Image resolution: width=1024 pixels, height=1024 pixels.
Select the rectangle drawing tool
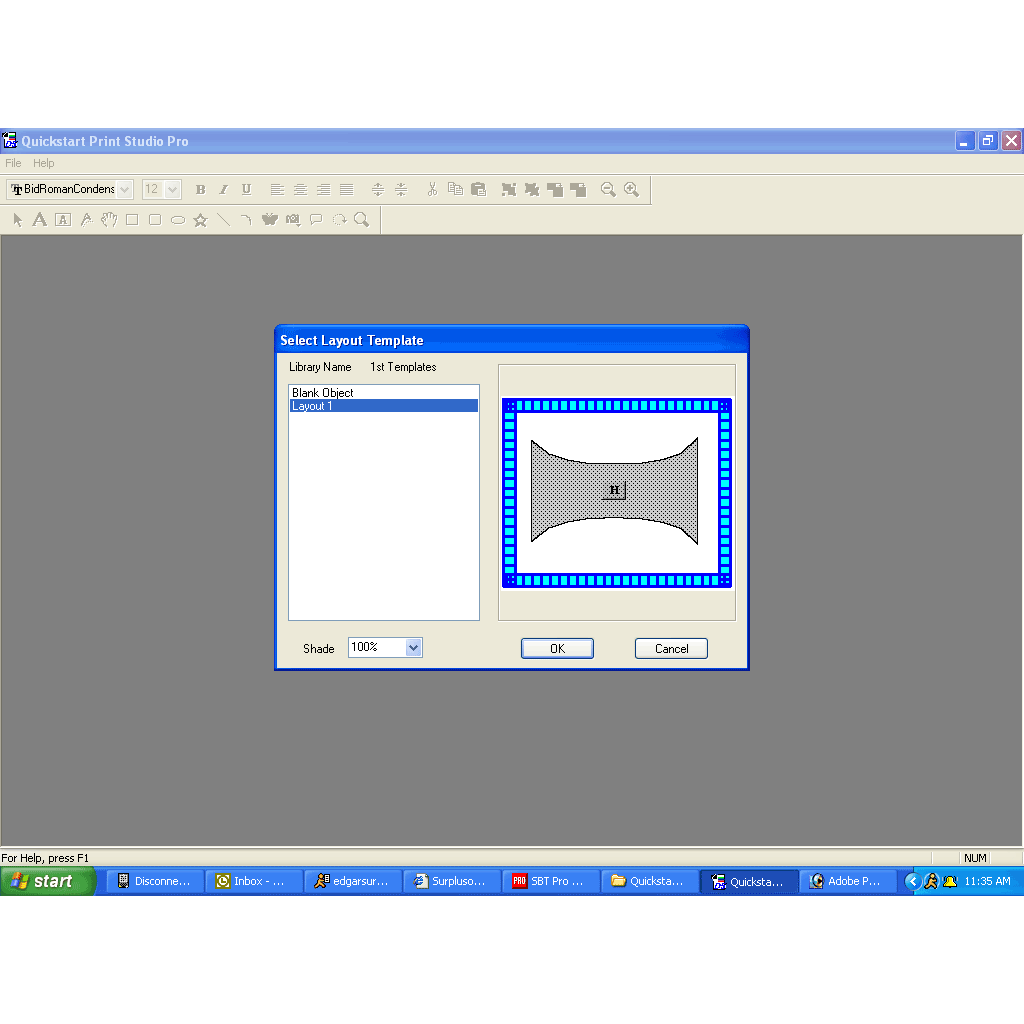pos(133,219)
